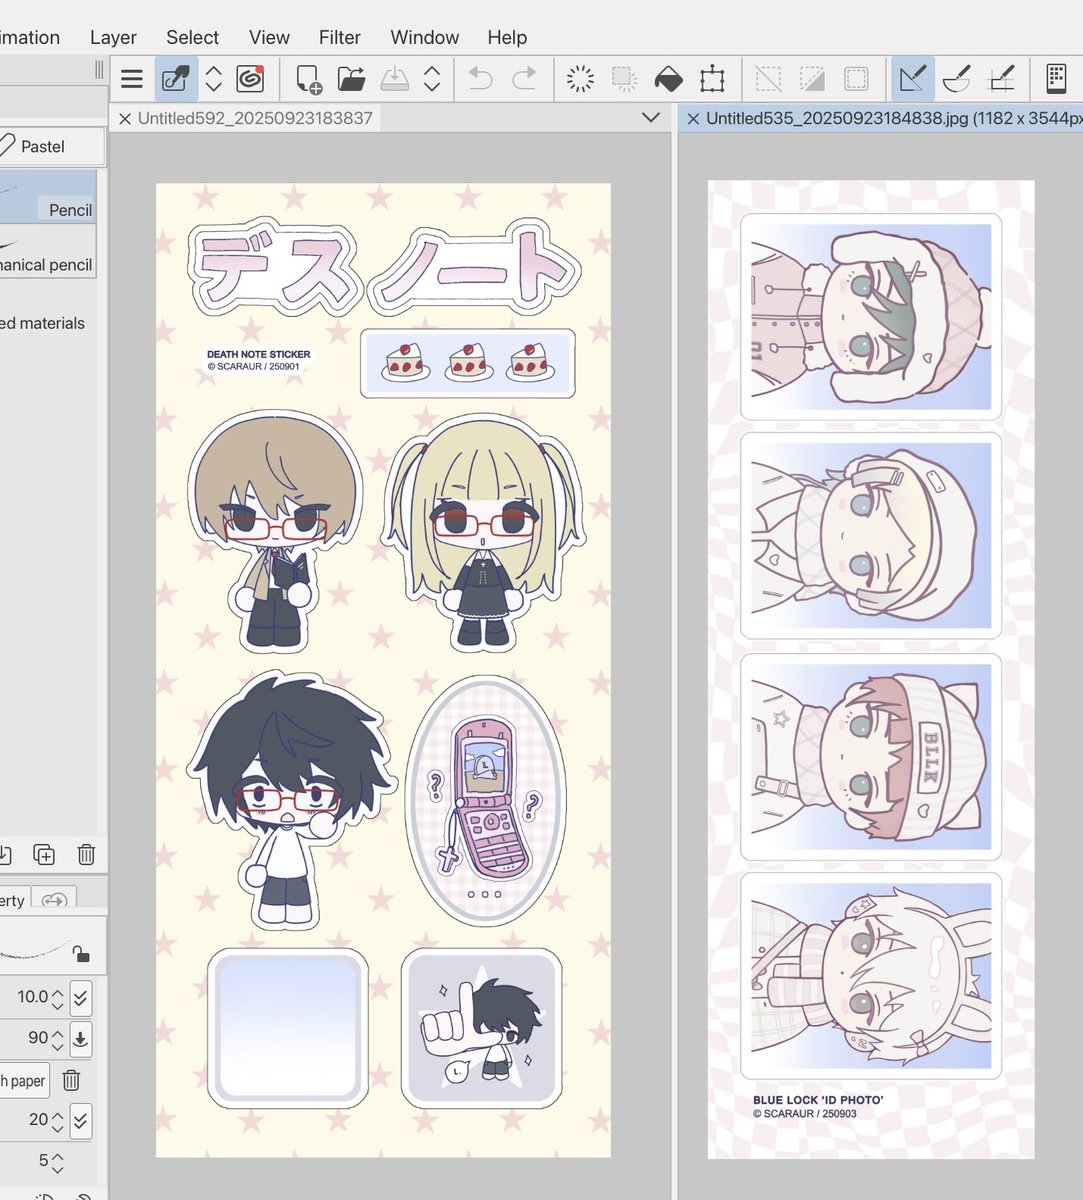Select the Mechanical pencil sub tool

coord(48,251)
